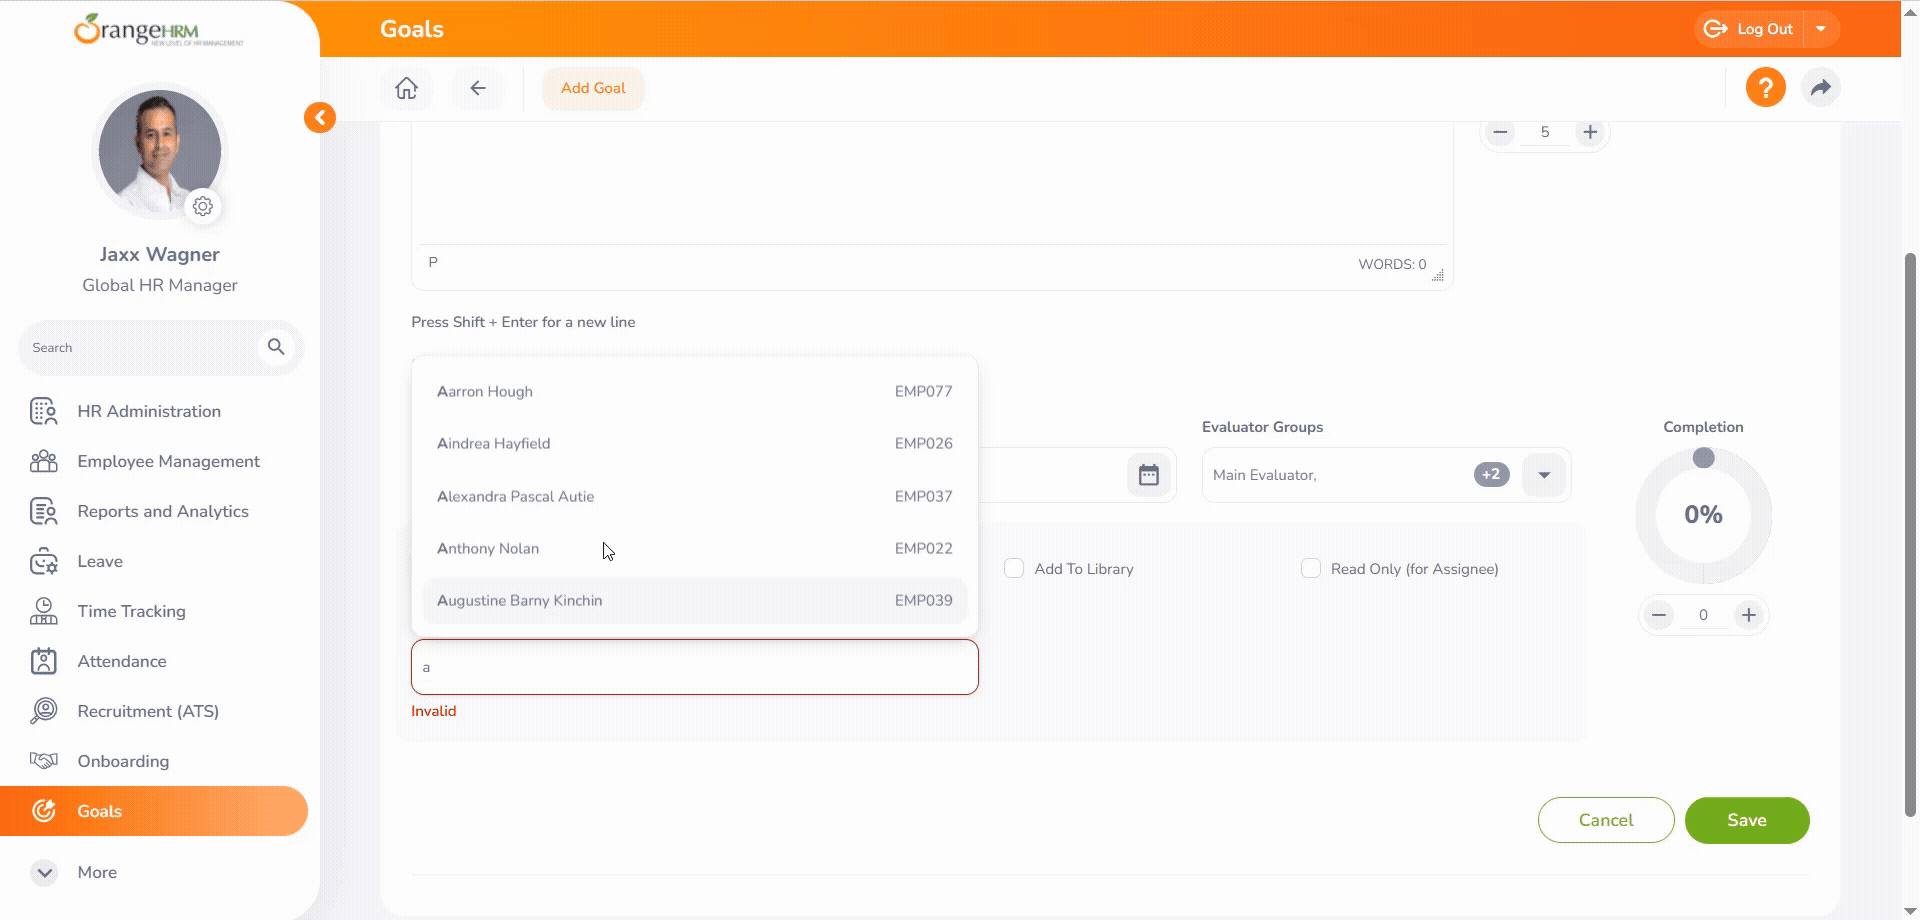Check Read Only (for Assignee) option
1920x920 pixels.
(1310, 569)
